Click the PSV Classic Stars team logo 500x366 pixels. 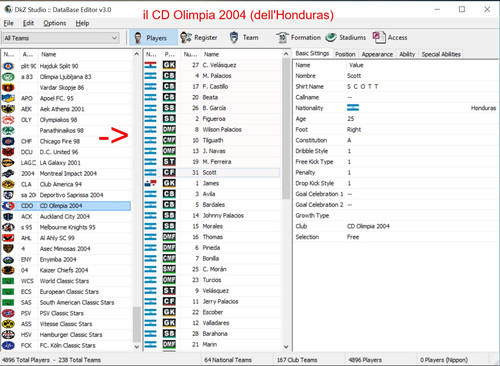tap(8, 313)
